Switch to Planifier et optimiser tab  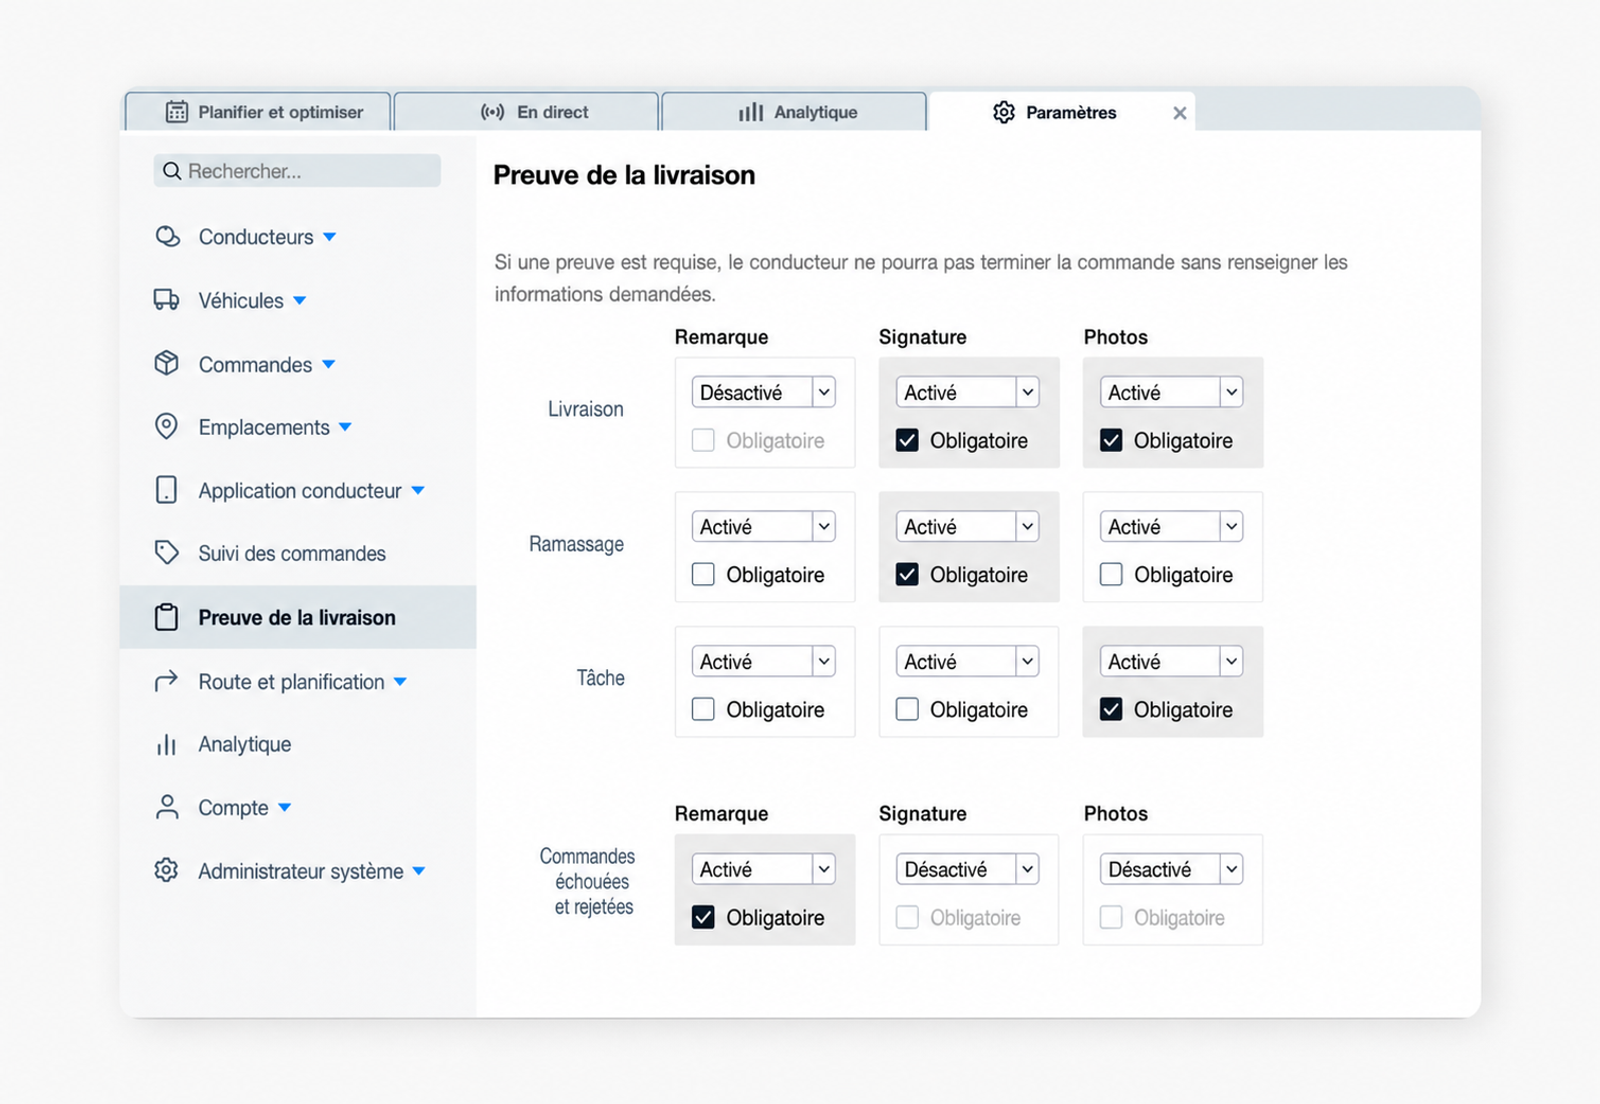tap(258, 112)
